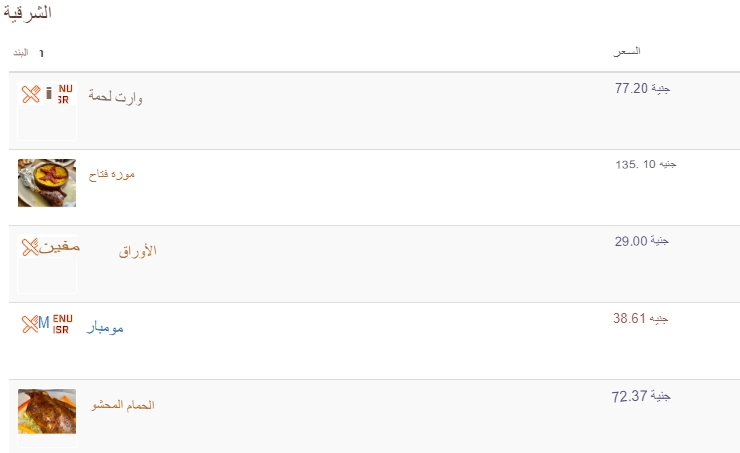
Task: Click the الشرقية section heading
Action: click(x=27, y=12)
